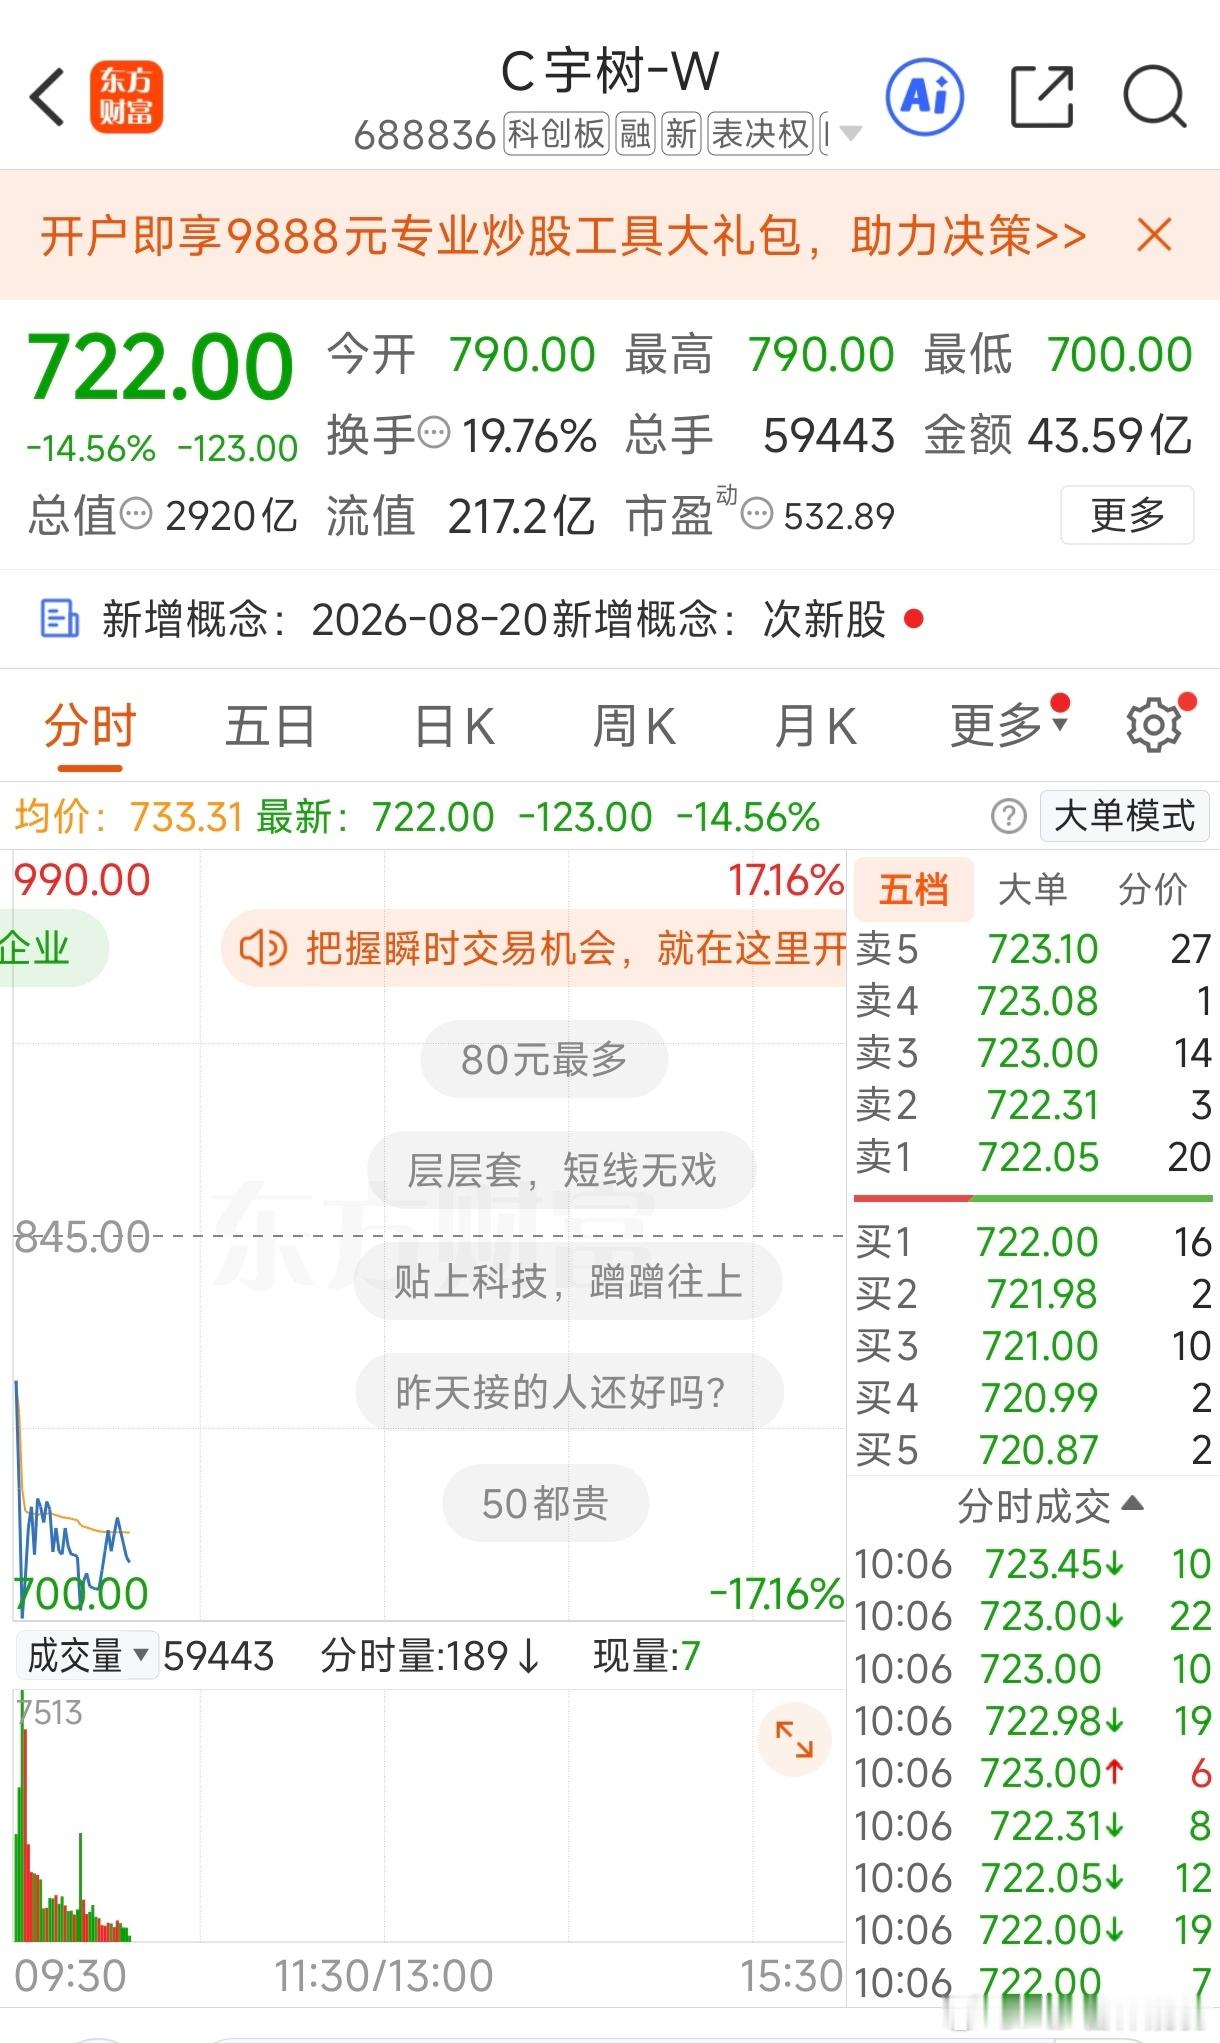Tap the 新 new-stock tag
This screenshot has width=1220, height=2043.
click(x=681, y=133)
